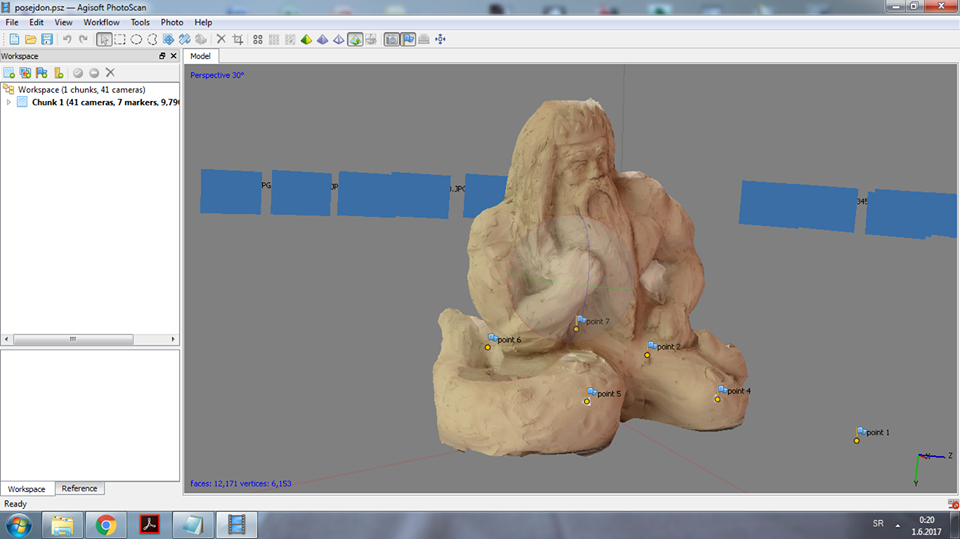Click workspace scrollbar right arrow
960x539 pixels.
173,339
